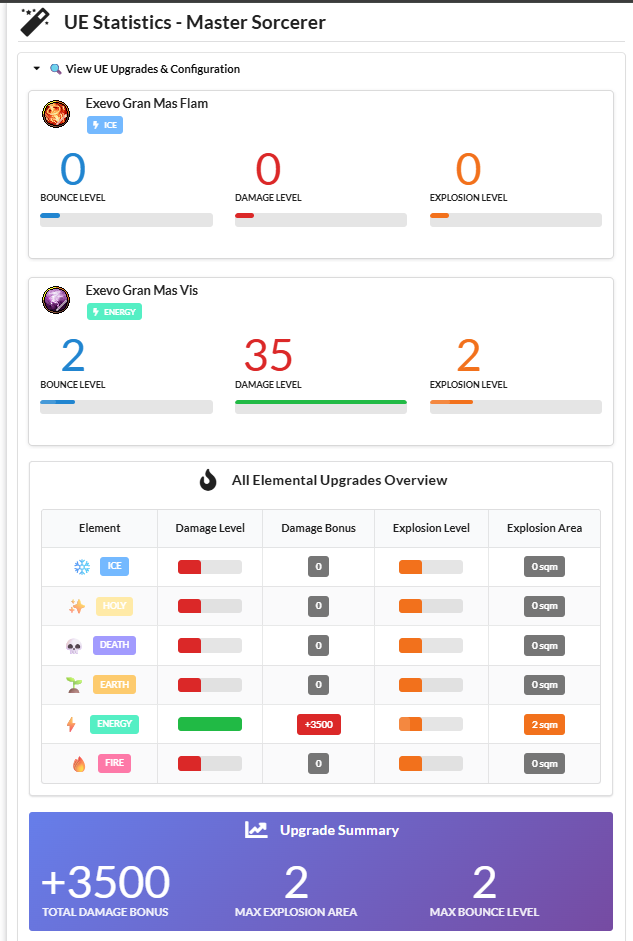
Task: Click Exevo Gran Mas Vis explosion level bar
Action: 516,407
